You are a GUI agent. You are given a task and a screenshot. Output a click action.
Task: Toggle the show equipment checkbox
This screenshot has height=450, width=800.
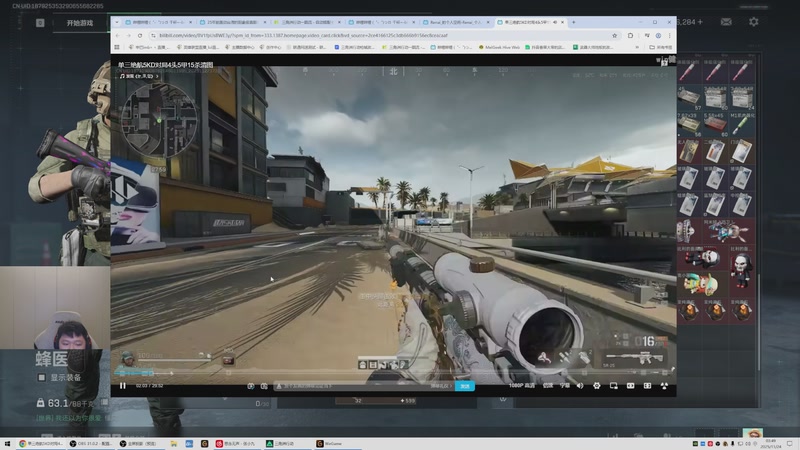[x=42, y=378]
